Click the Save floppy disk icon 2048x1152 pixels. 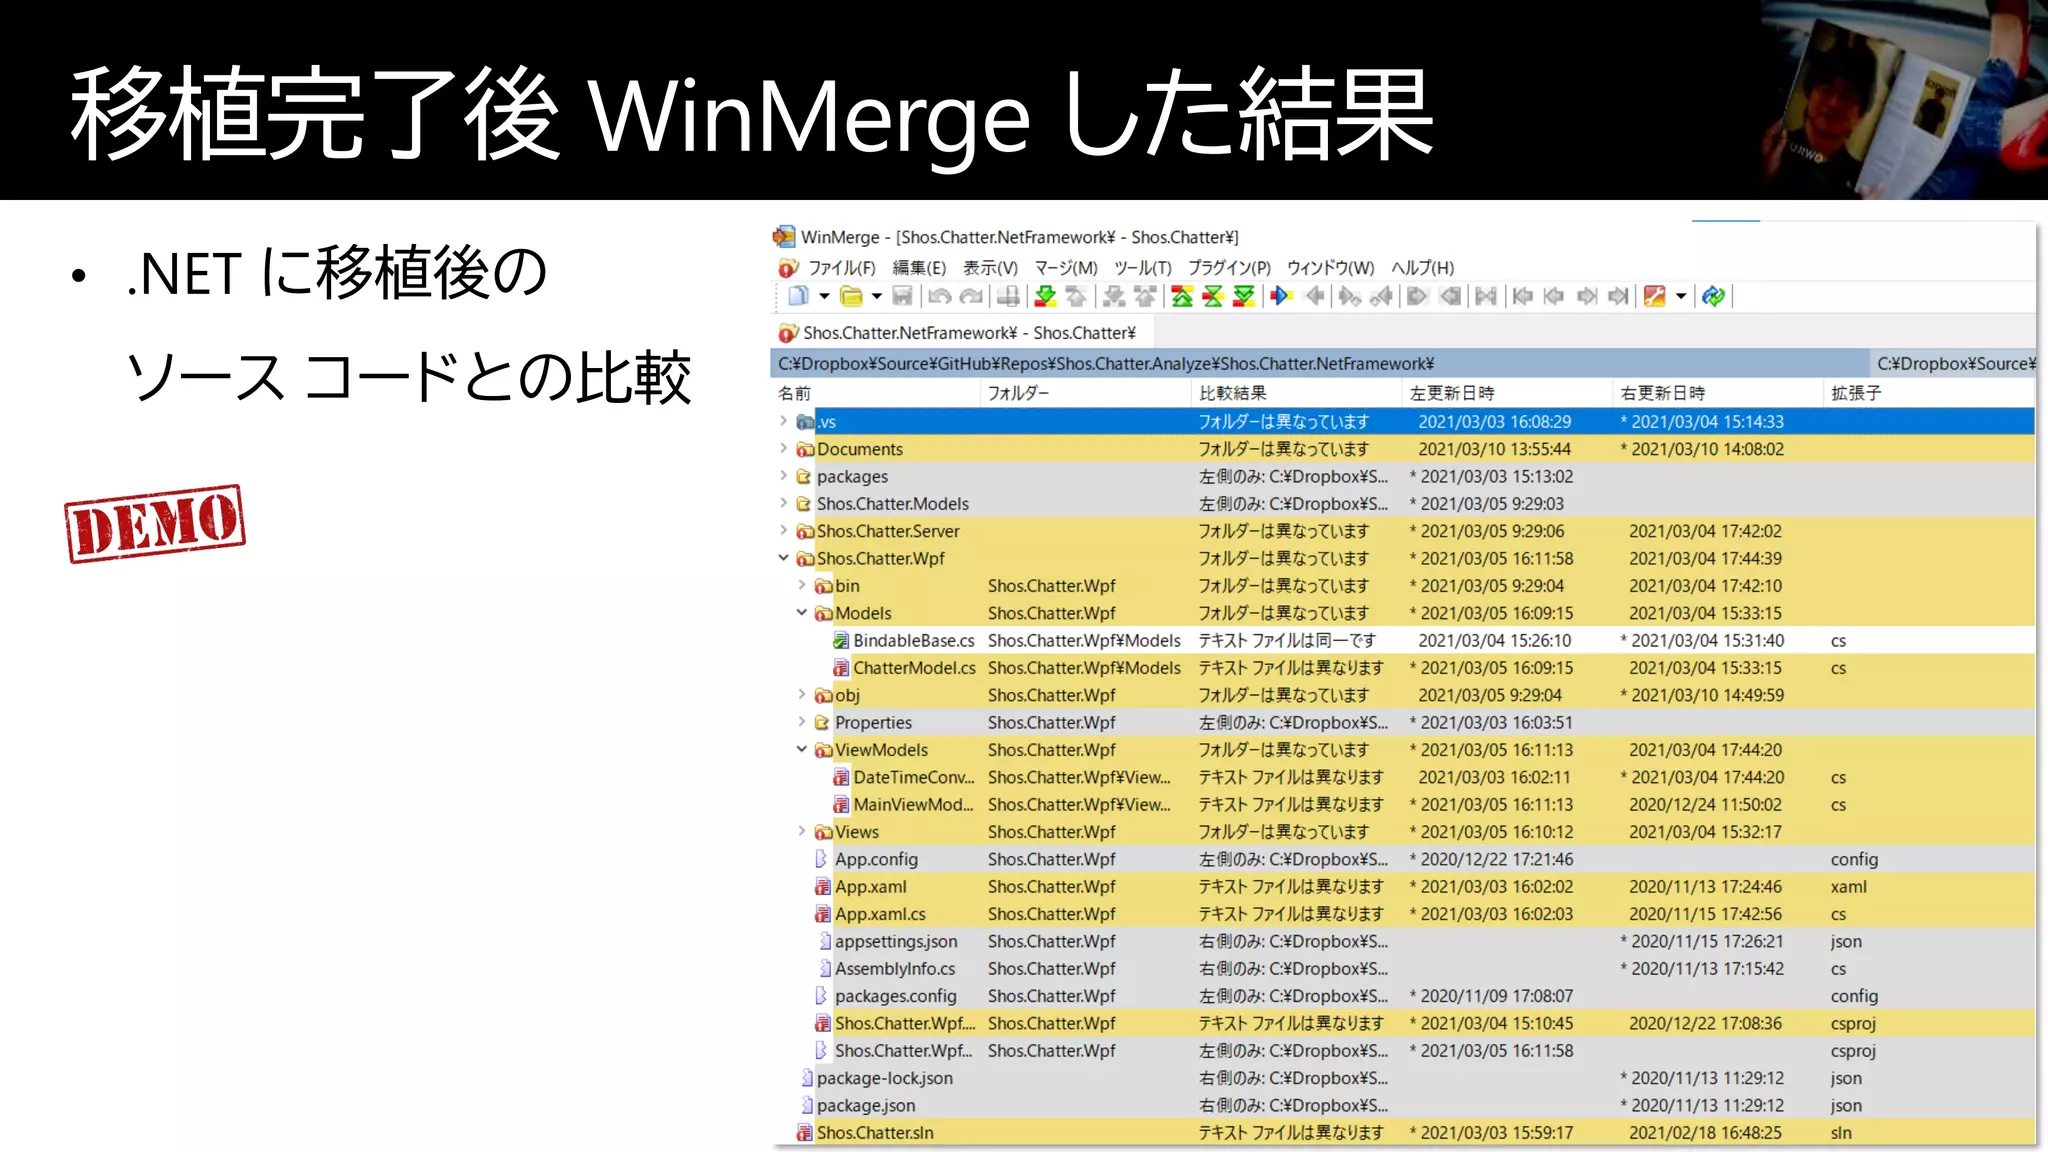tap(903, 296)
